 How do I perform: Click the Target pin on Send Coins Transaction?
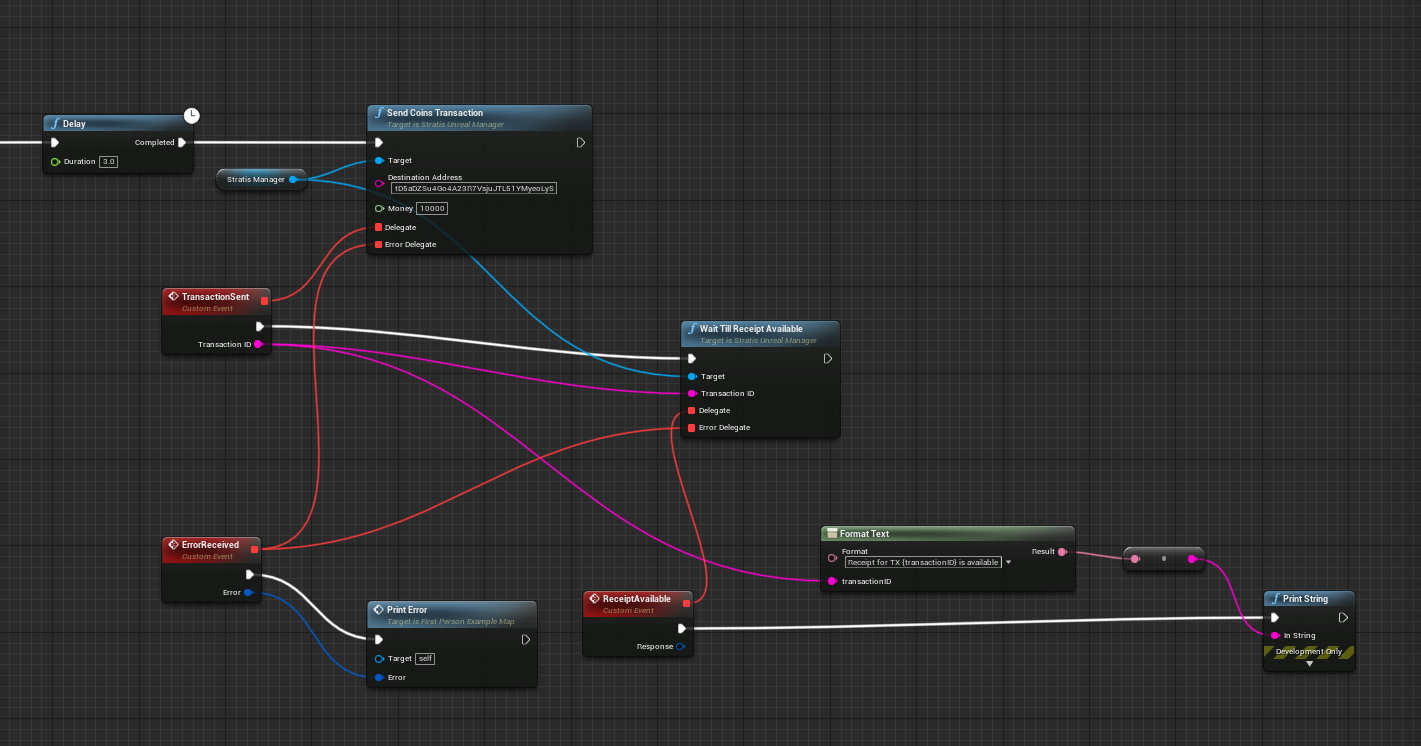[379, 160]
